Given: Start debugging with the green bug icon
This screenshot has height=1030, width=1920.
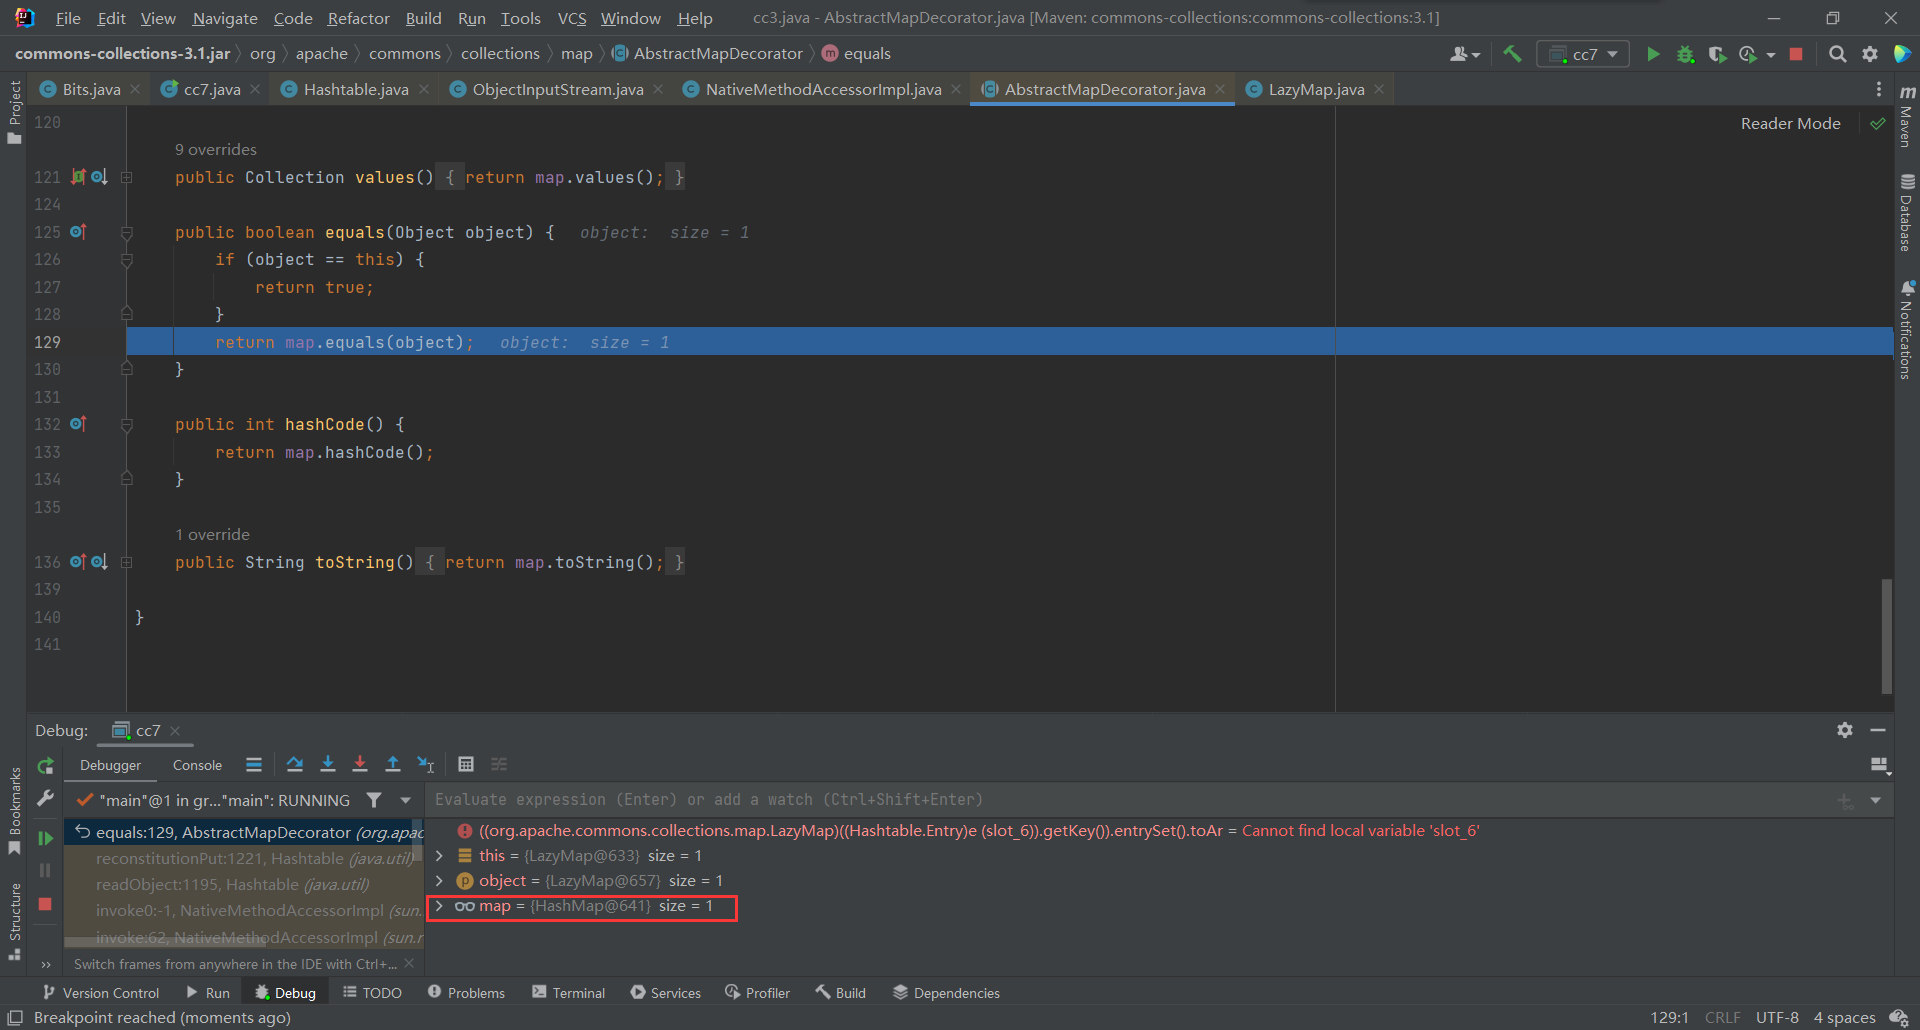Looking at the screenshot, I should 1685,54.
